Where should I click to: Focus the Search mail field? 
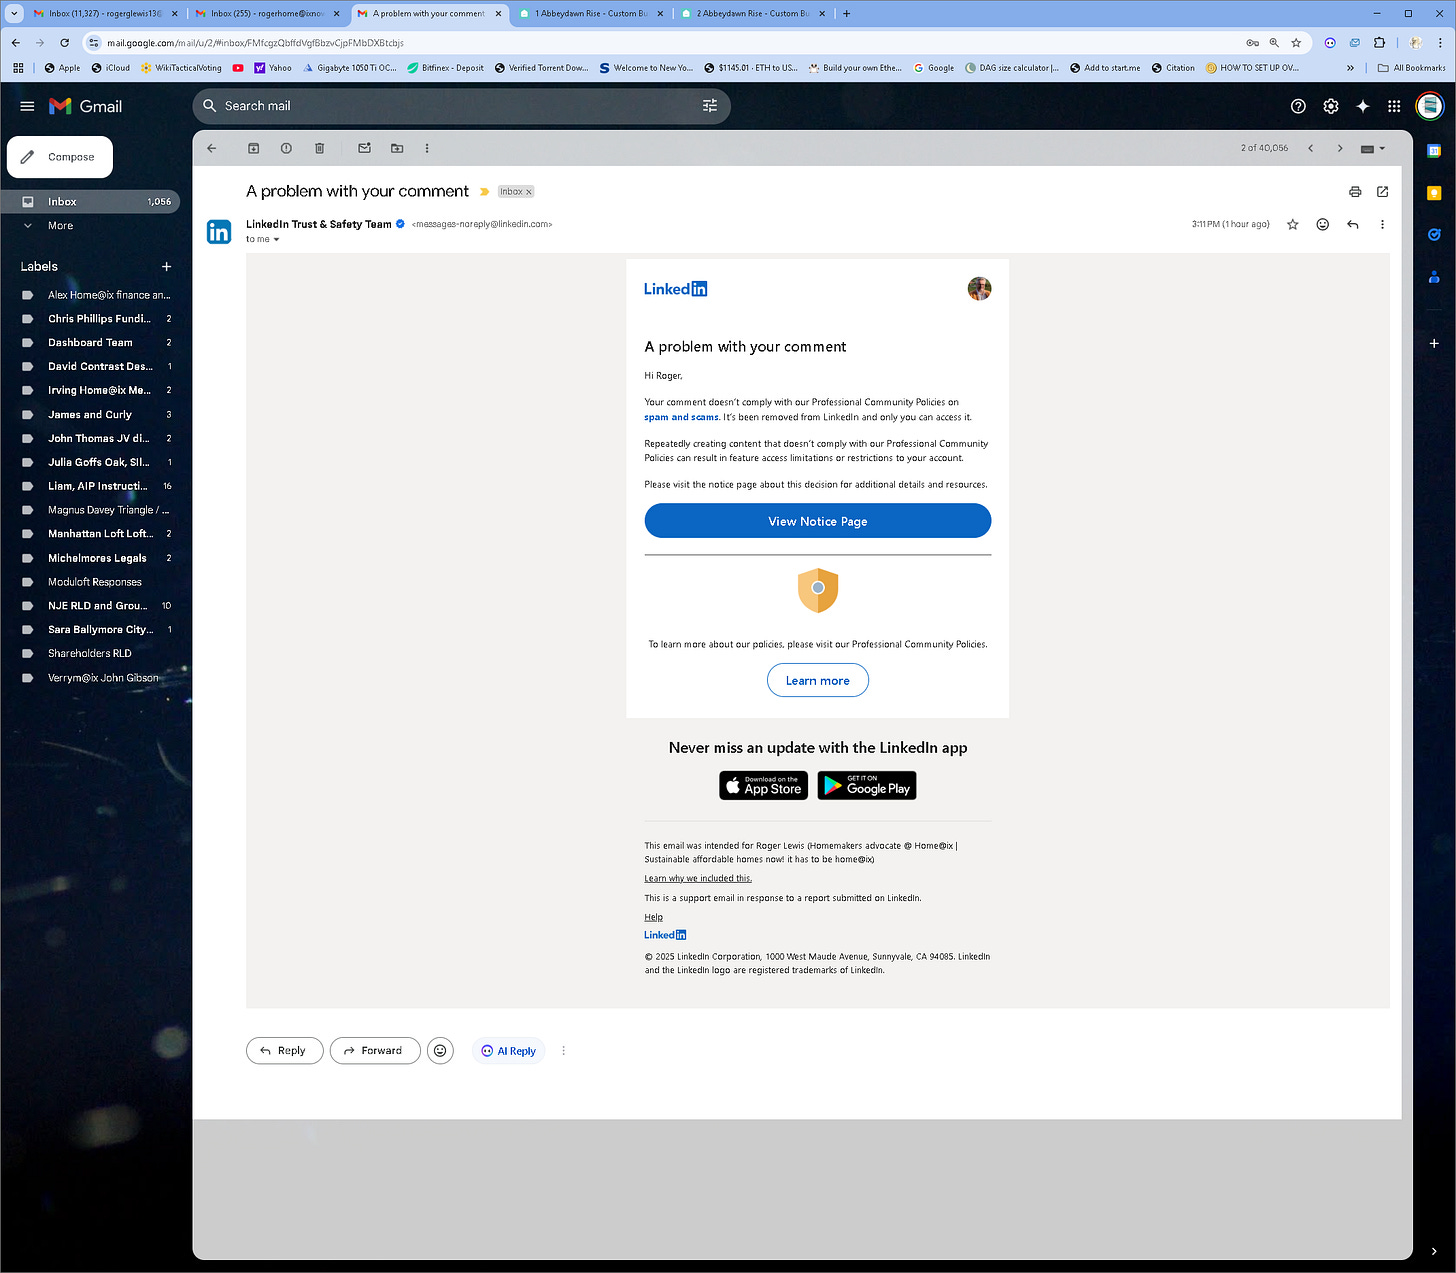[x=460, y=106]
